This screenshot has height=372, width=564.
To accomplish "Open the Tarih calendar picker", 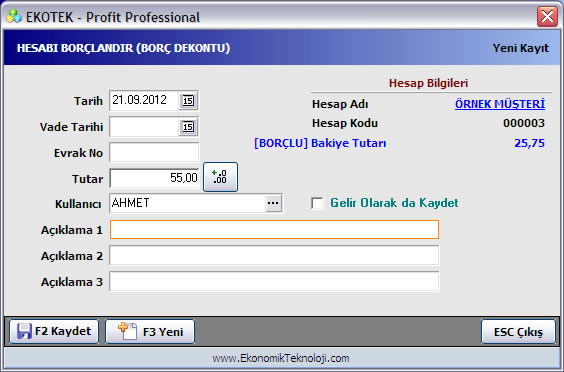I will pos(188,100).
